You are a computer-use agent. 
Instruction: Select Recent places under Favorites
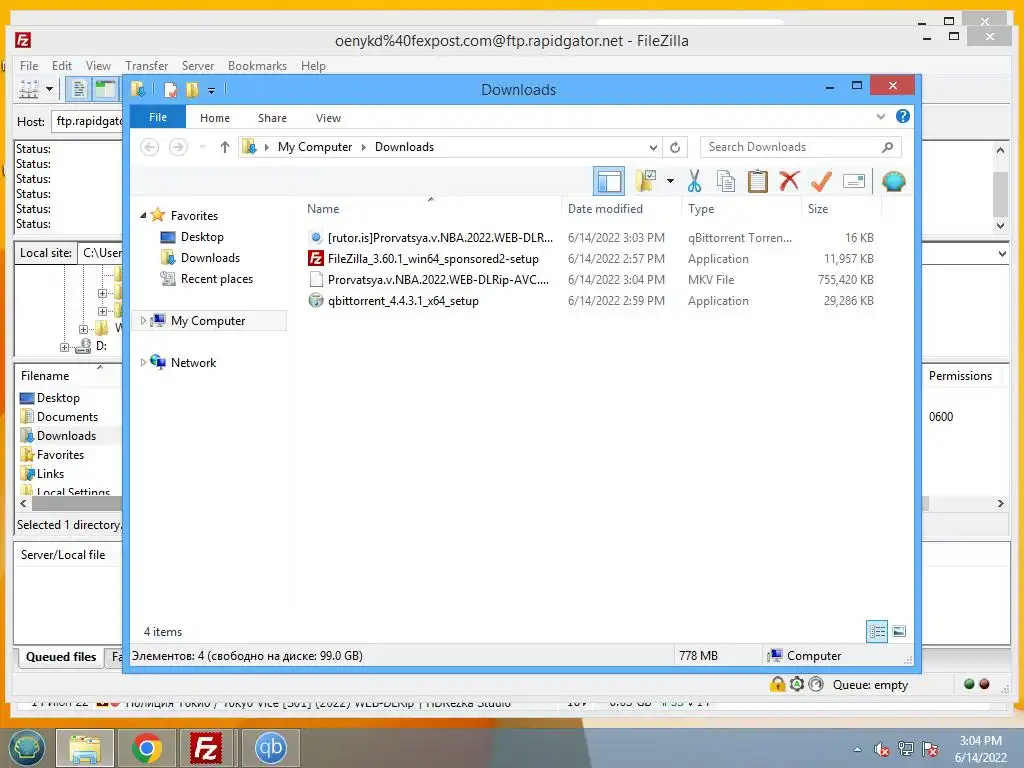click(216, 279)
